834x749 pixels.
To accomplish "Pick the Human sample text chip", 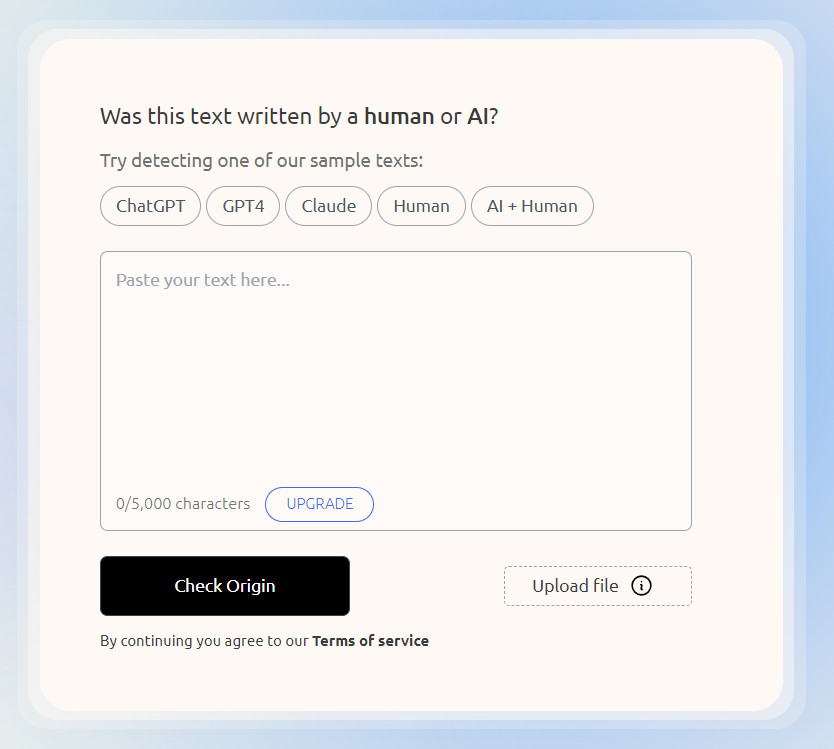I will pyautogui.click(x=421, y=206).
